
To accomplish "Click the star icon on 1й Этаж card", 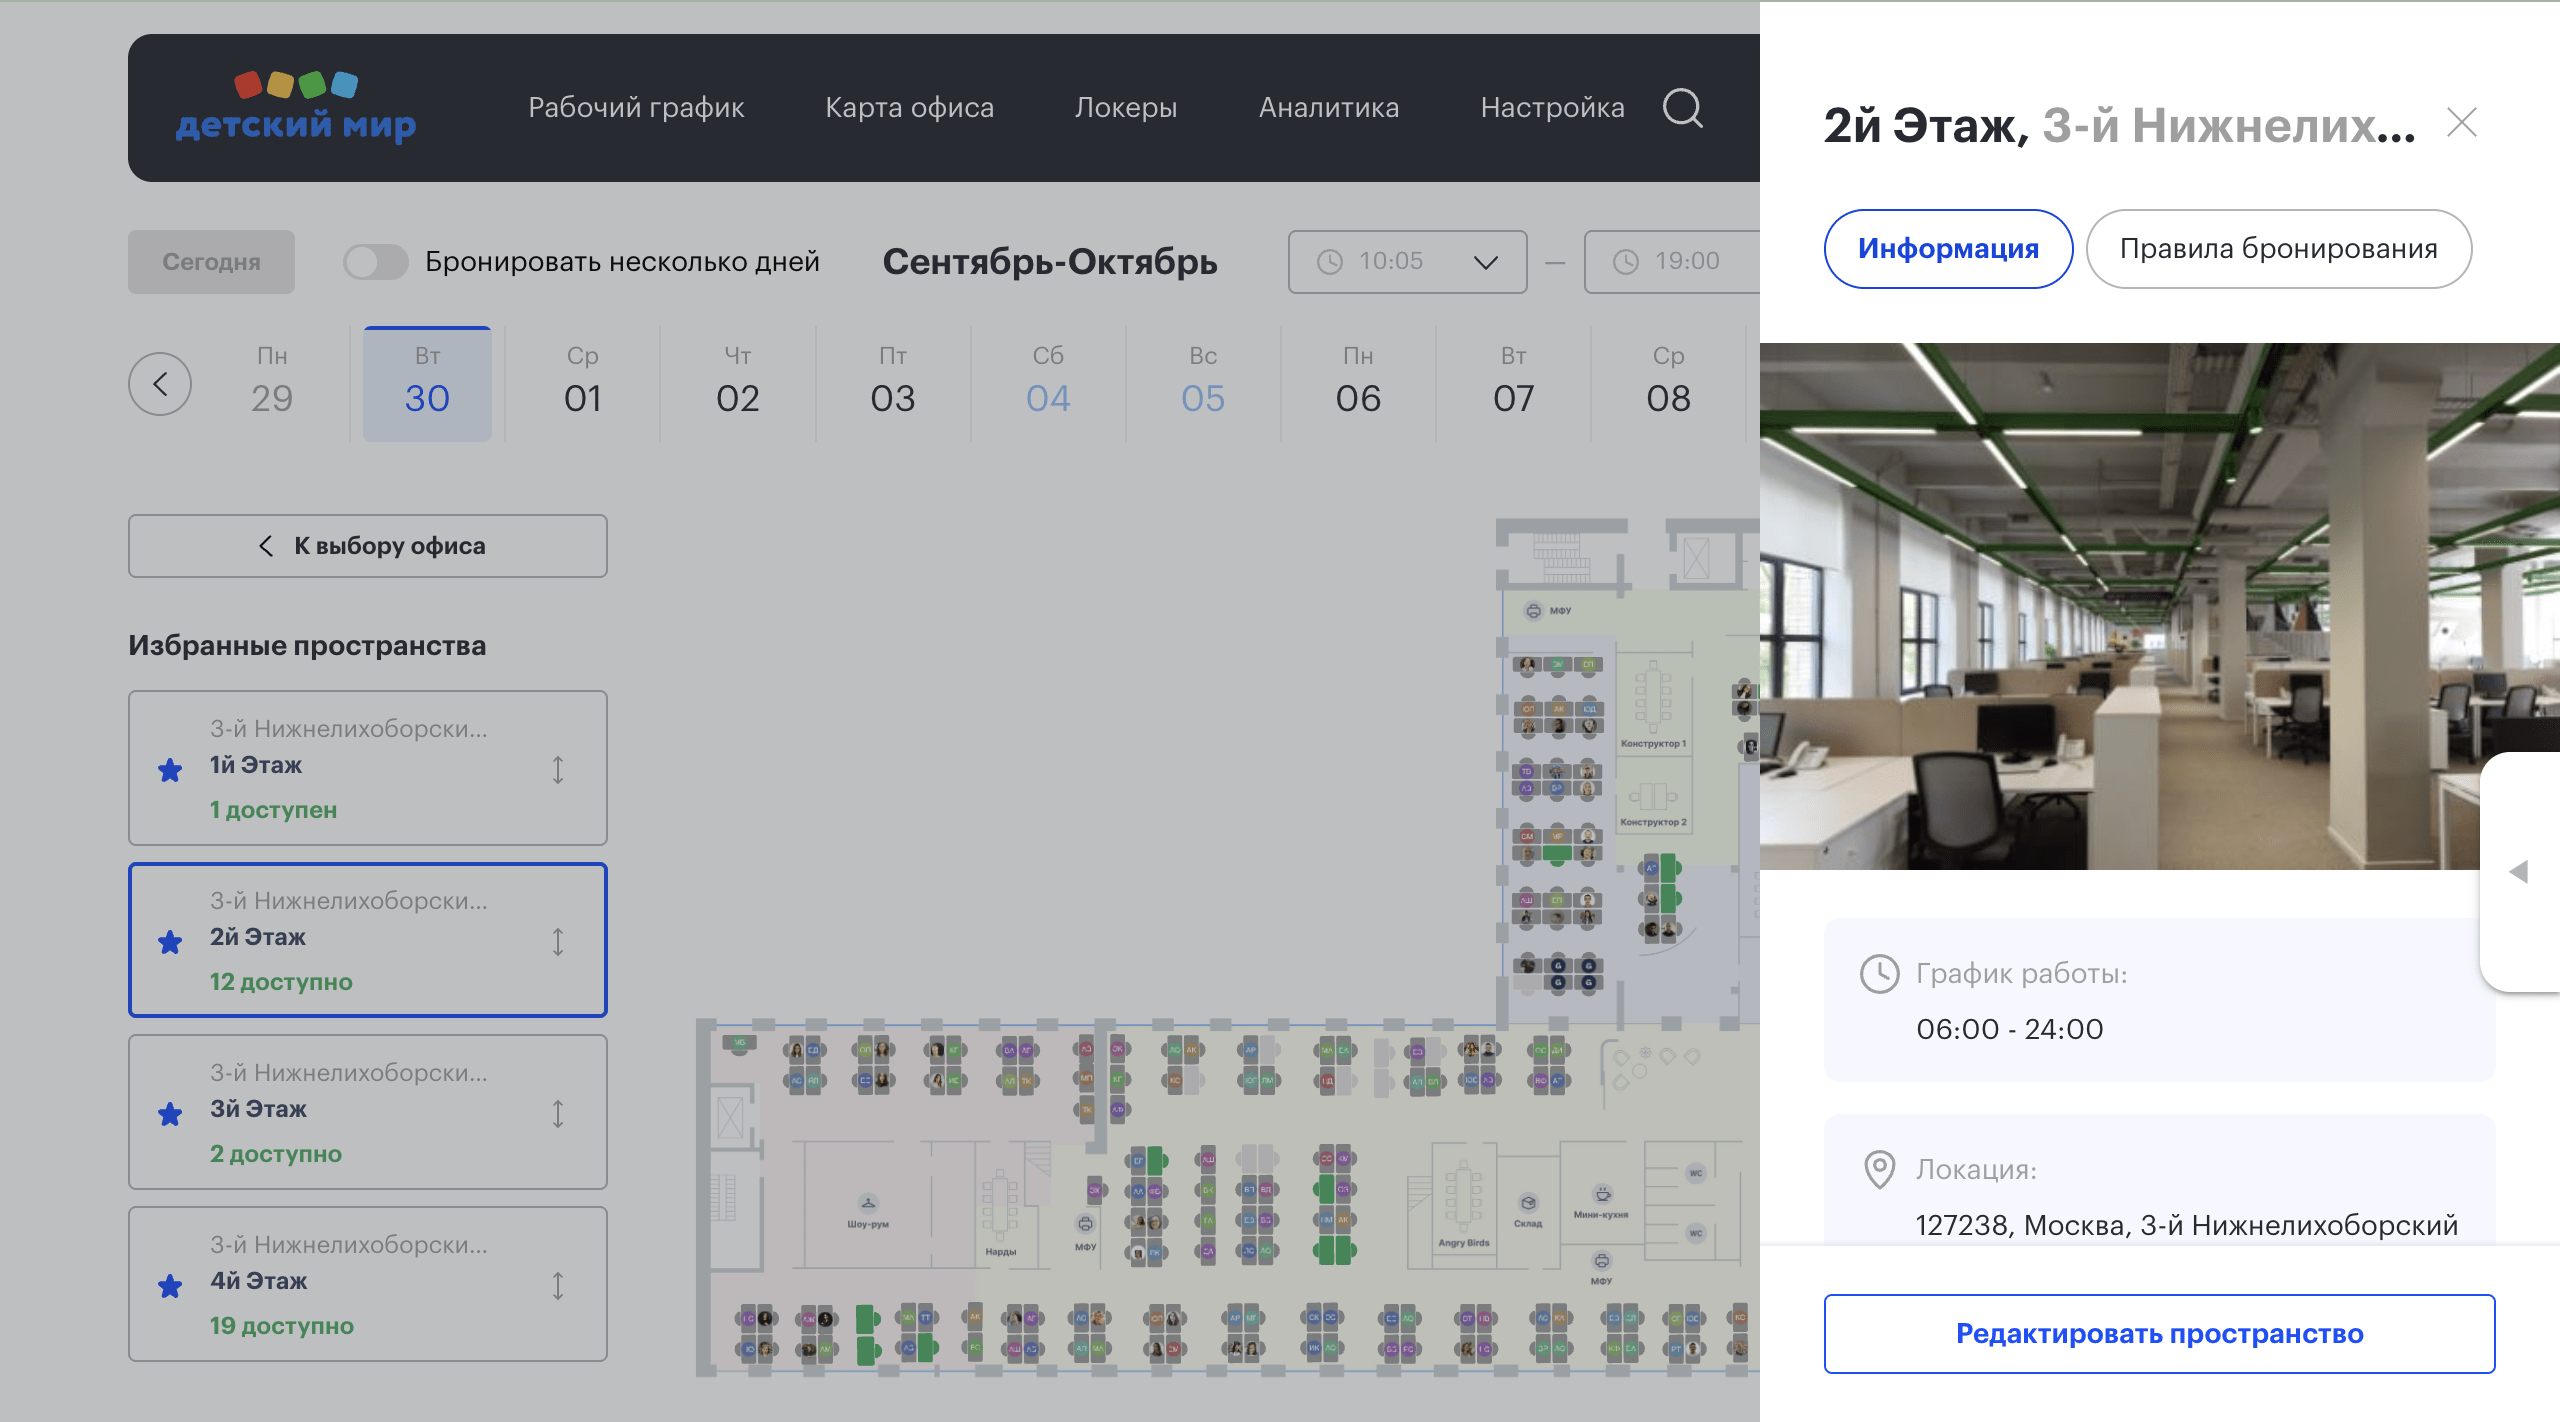I will pos(170,770).
